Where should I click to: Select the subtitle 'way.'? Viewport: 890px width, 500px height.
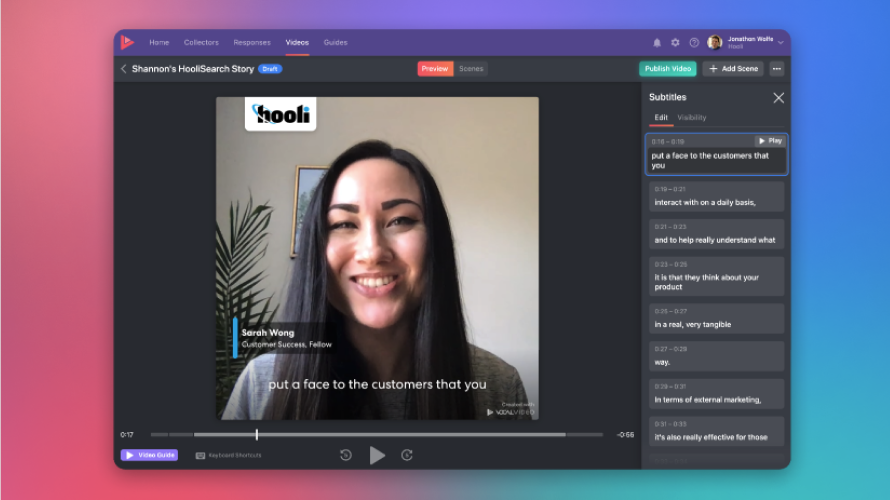[716, 356]
